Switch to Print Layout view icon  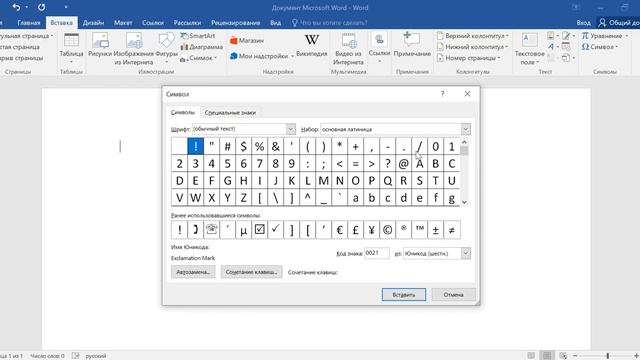coord(547,356)
